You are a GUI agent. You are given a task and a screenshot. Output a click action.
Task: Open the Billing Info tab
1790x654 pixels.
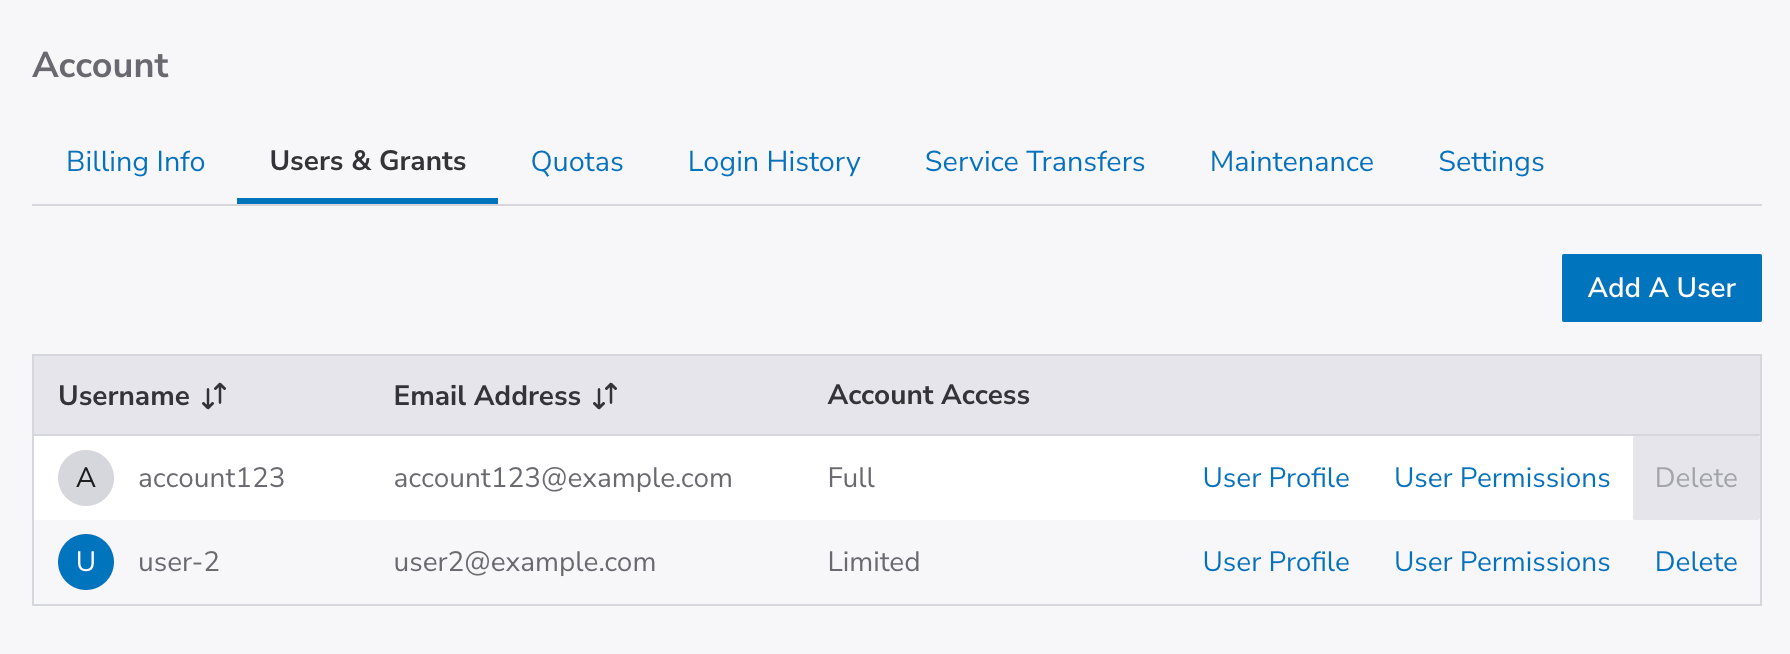(136, 162)
